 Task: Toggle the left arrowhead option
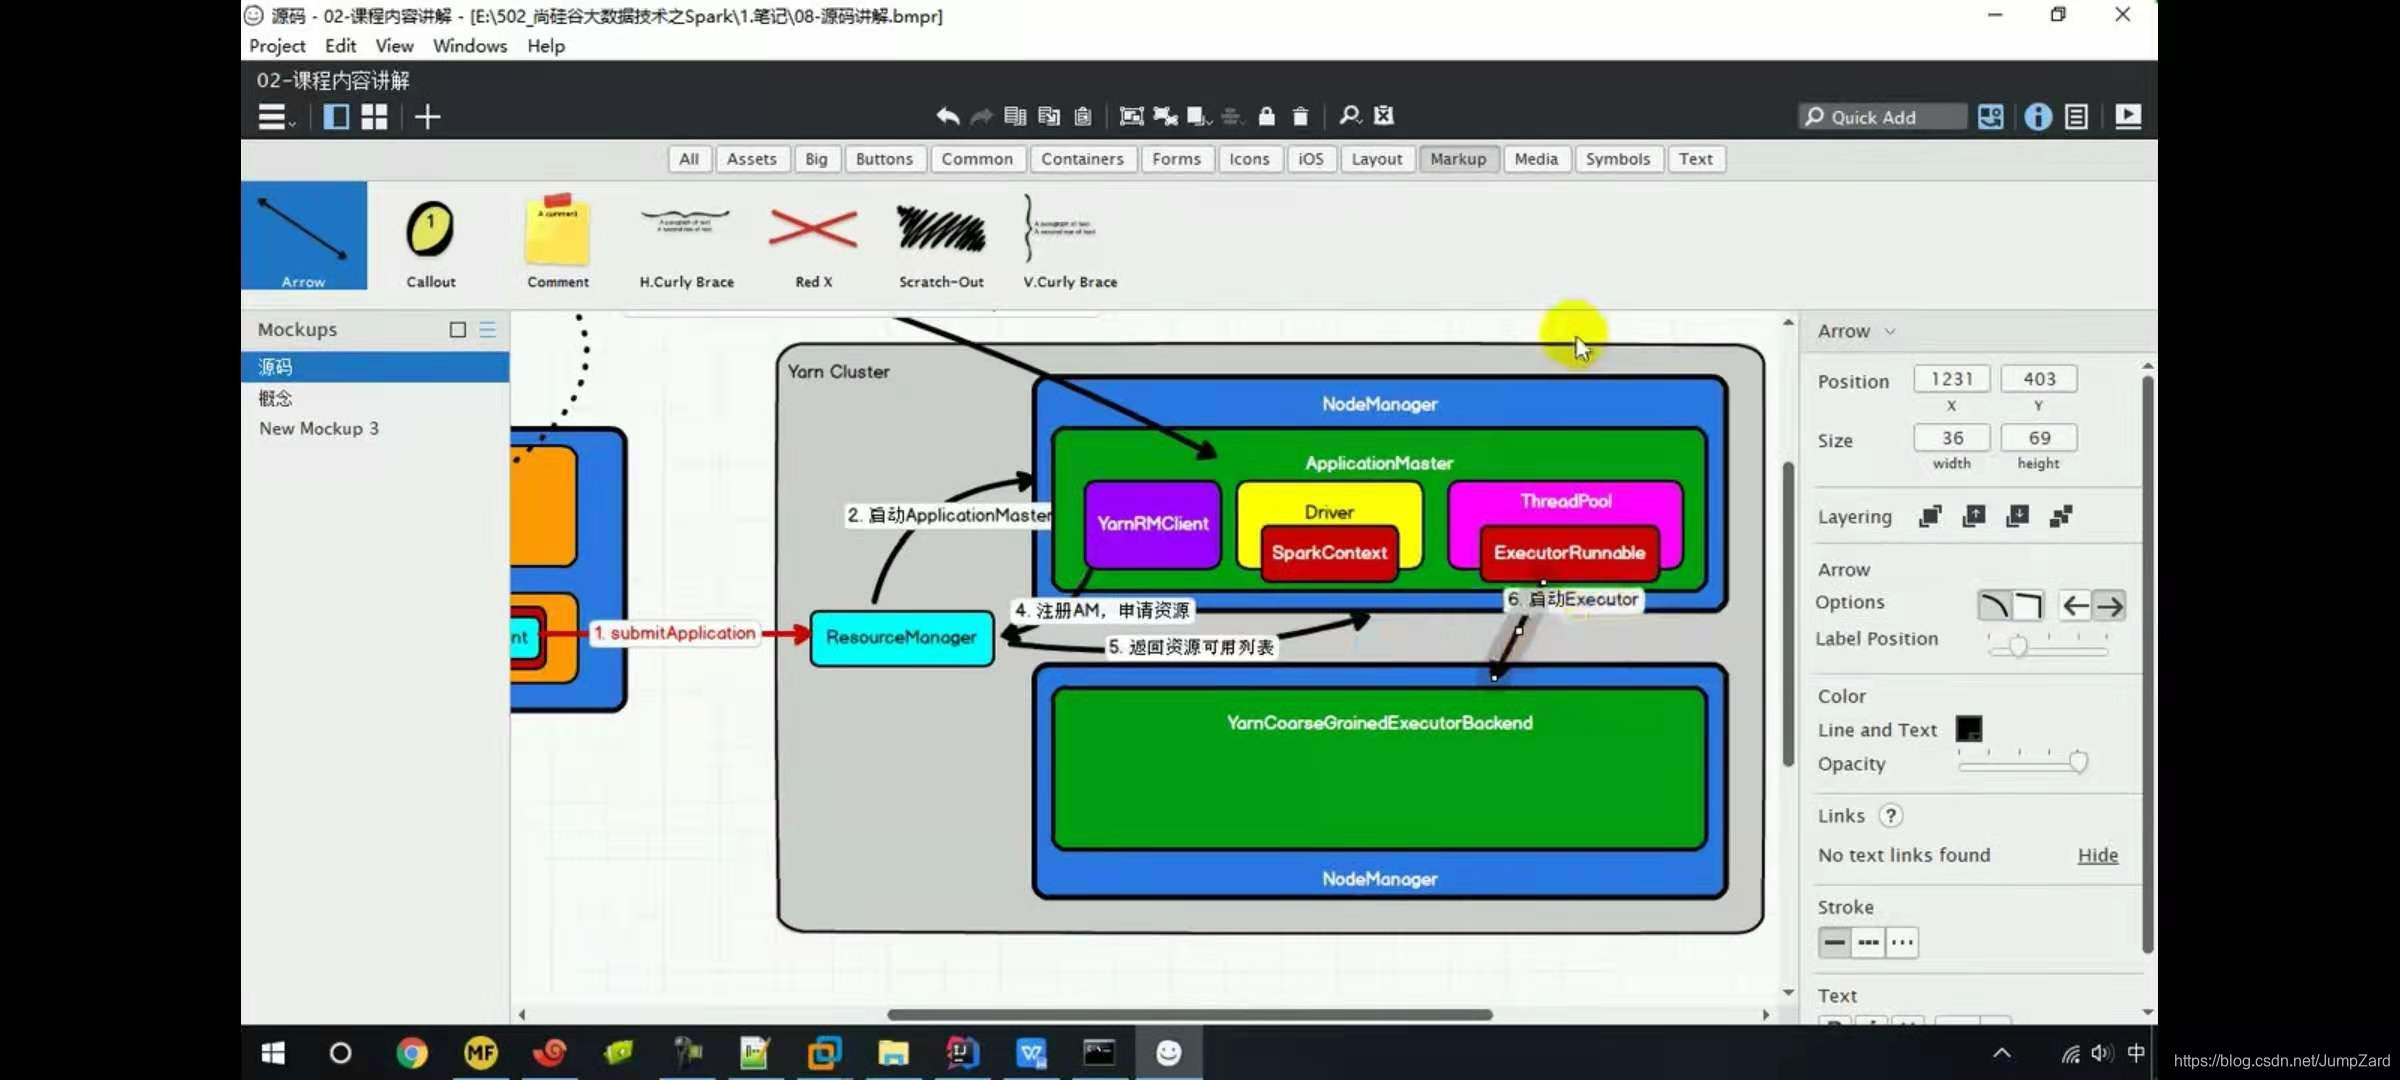click(2076, 605)
